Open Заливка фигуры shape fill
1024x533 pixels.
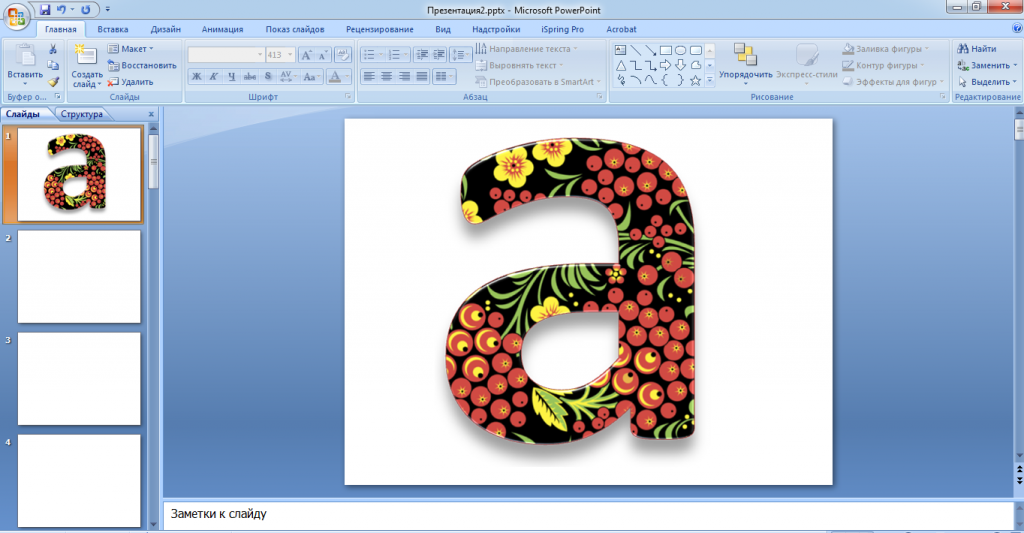tap(886, 49)
